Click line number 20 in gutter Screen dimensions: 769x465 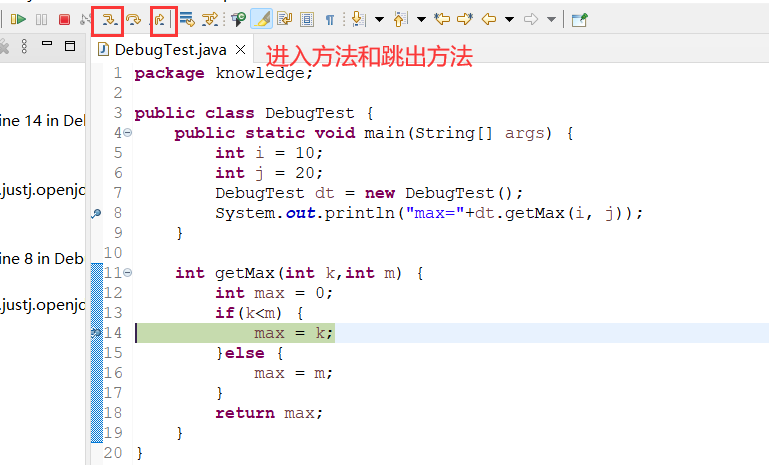pyautogui.click(x=113, y=453)
